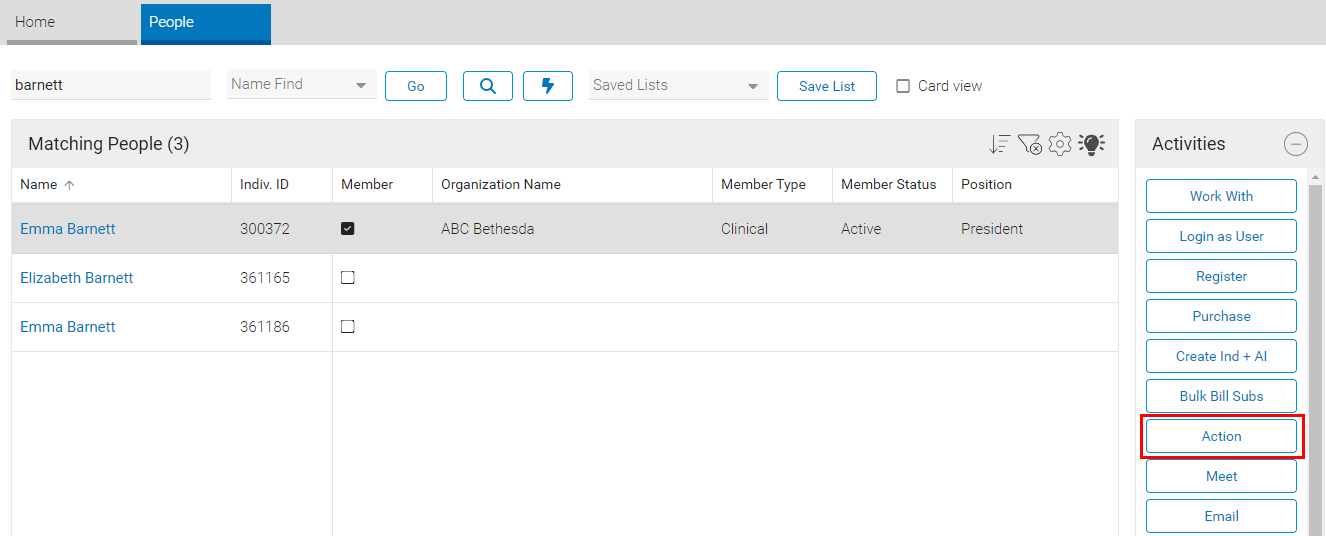The width and height of the screenshot is (1326, 536).
Task: Click the Login as User button
Action: click(x=1221, y=236)
